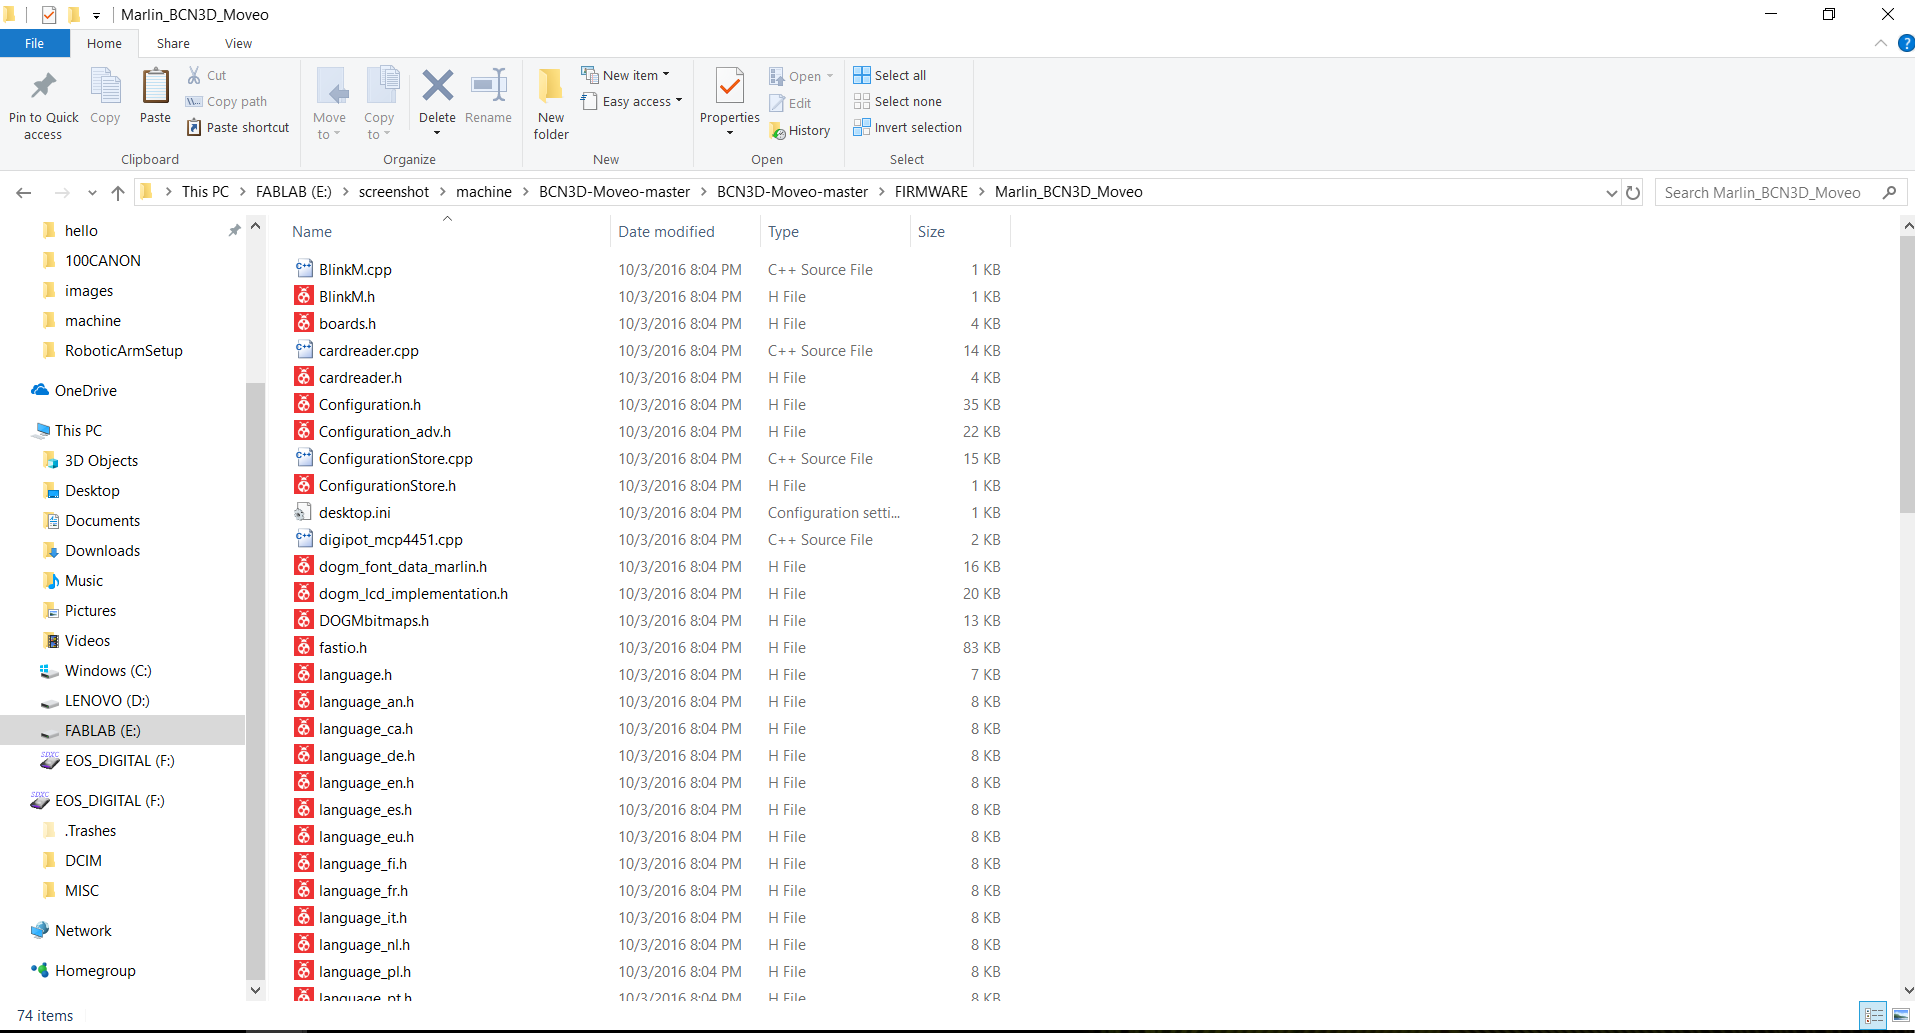Click the Rename icon
This screenshot has width=1915, height=1033.
(488, 86)
